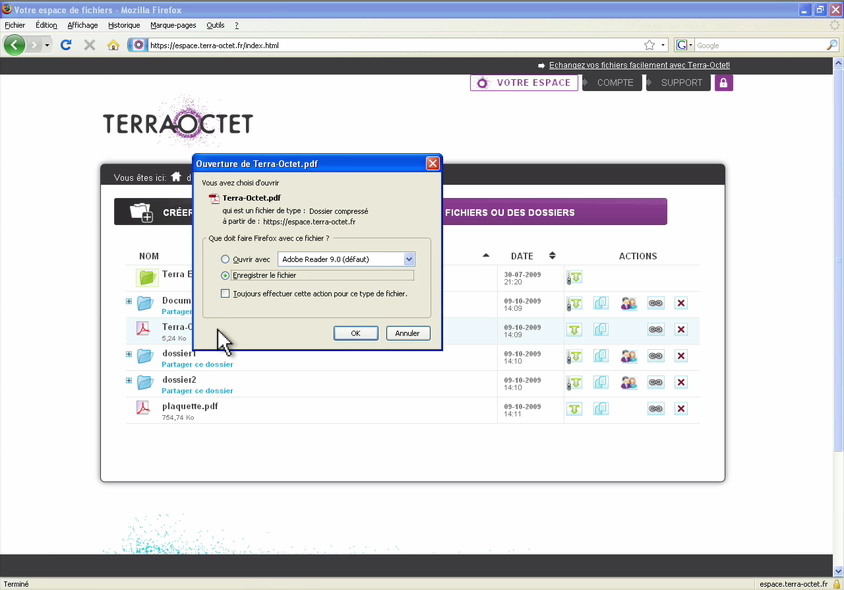Click the home icon in breadcrumb

[176, 177]
